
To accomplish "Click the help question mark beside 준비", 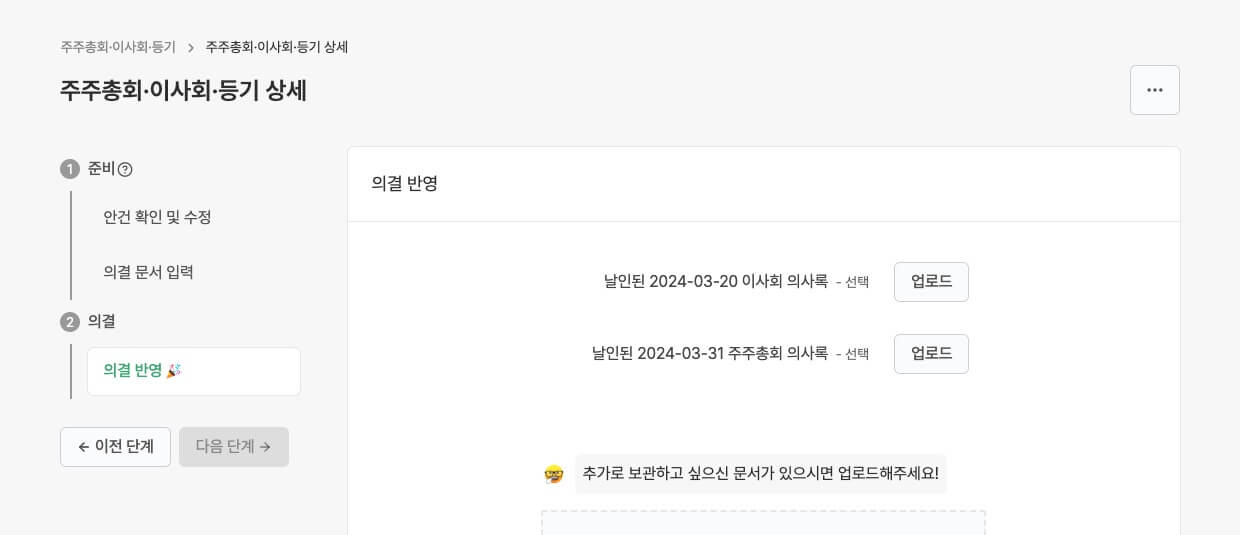I will click(125, 170).
